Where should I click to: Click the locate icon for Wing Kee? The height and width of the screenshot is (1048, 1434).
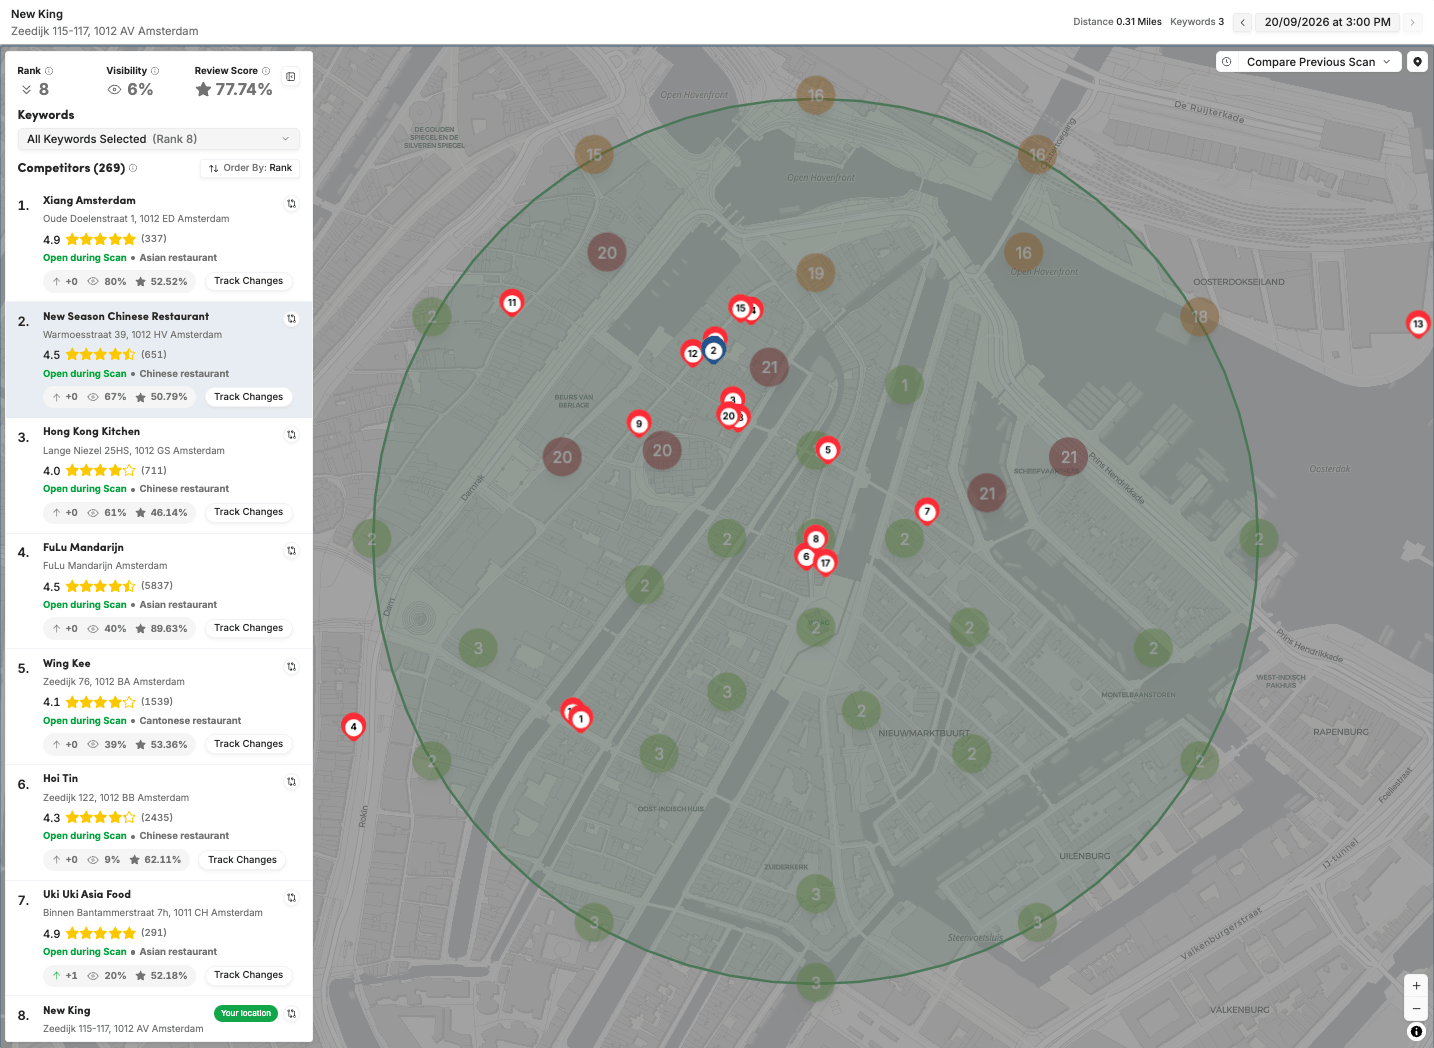pyautogui.click(x=292, y=667)
